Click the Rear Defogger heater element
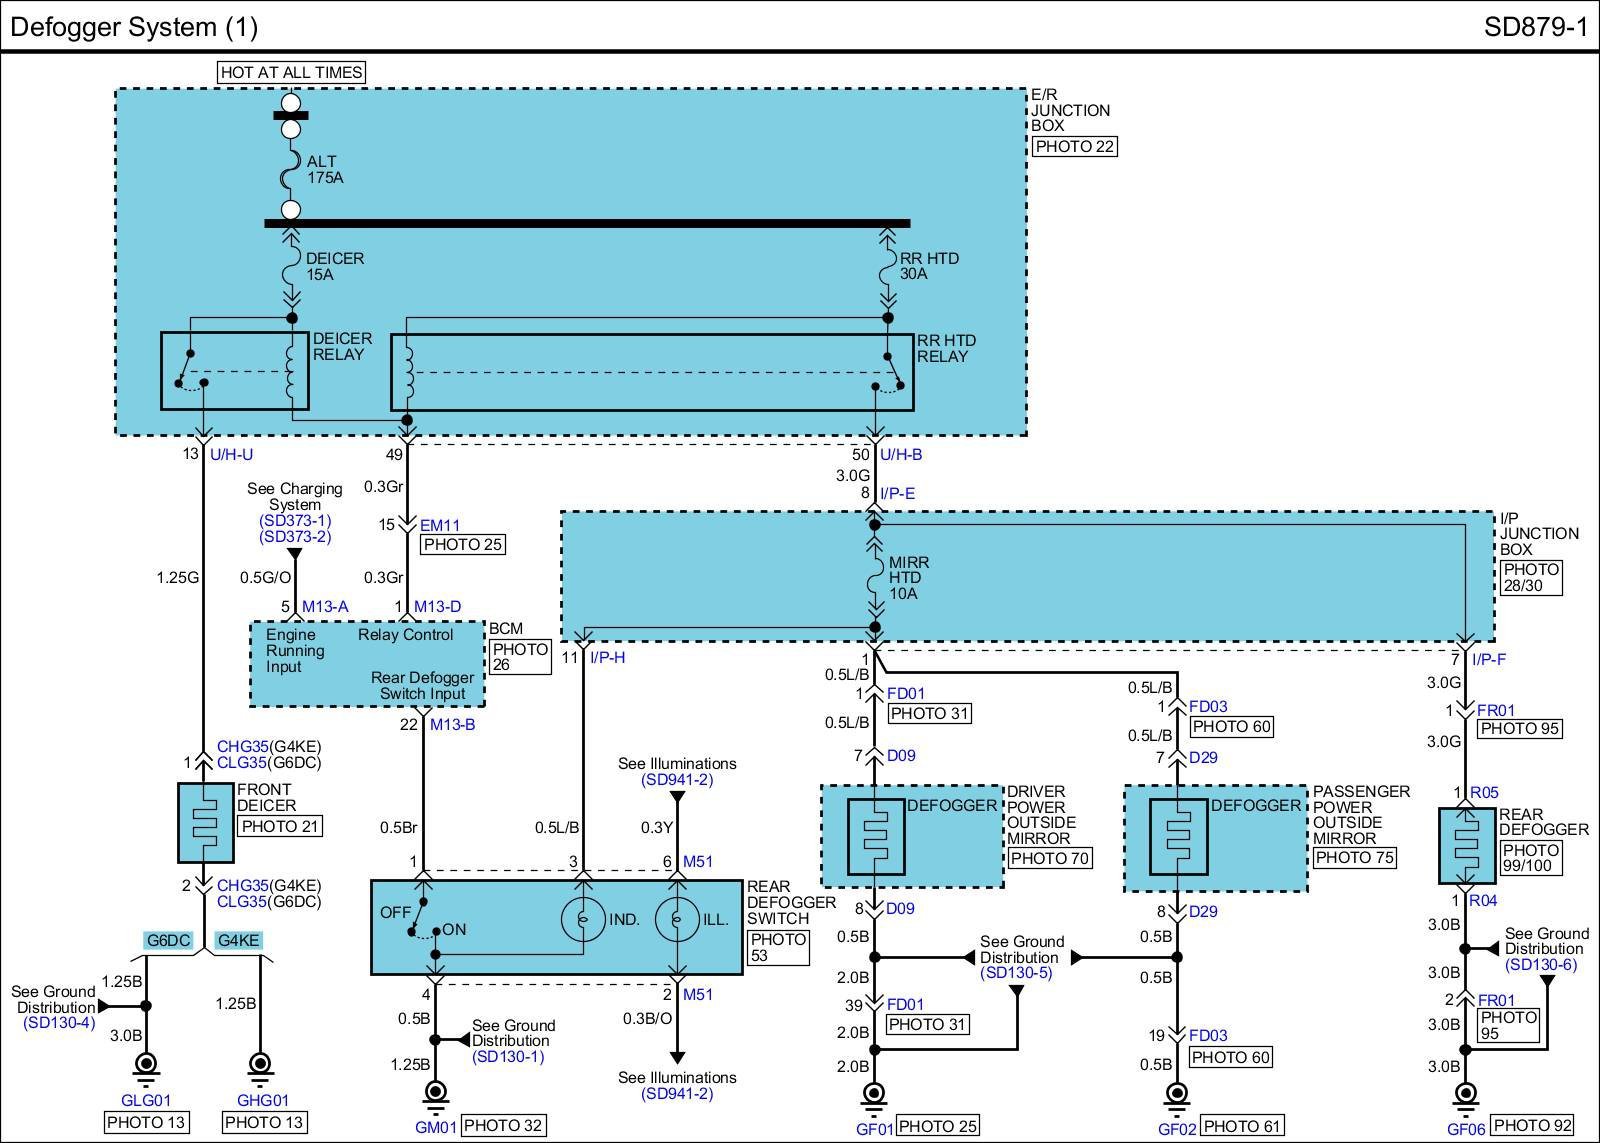Viewport: 1600px width, 1143px height. coord(1466,846)
